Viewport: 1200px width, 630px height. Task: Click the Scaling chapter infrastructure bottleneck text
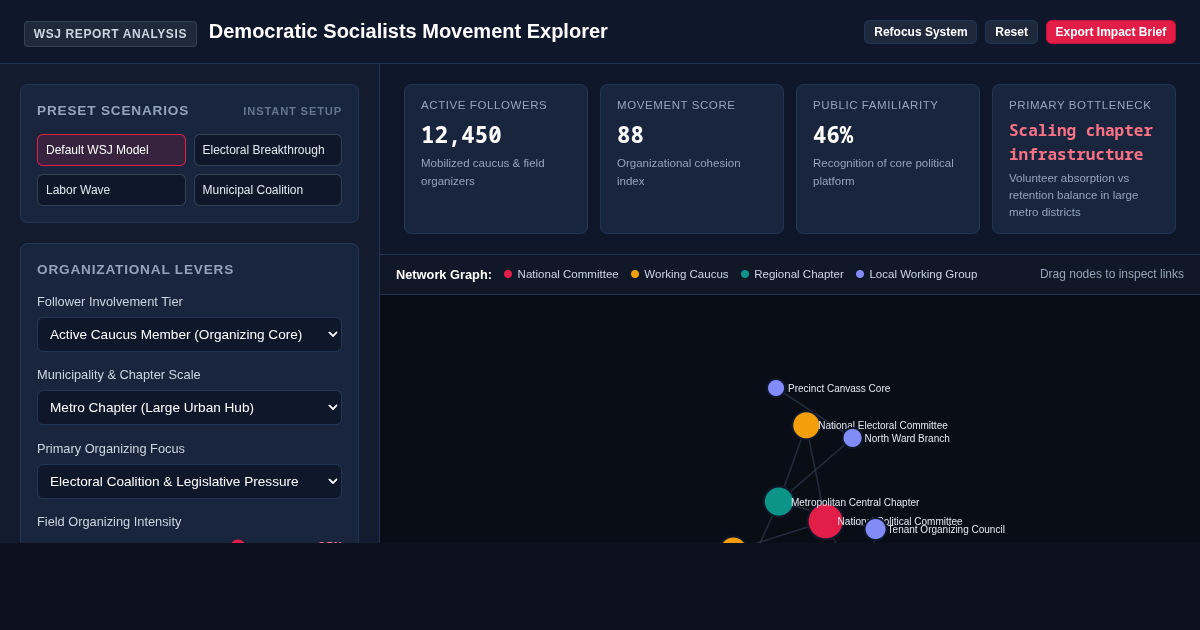pos(1081,142)
